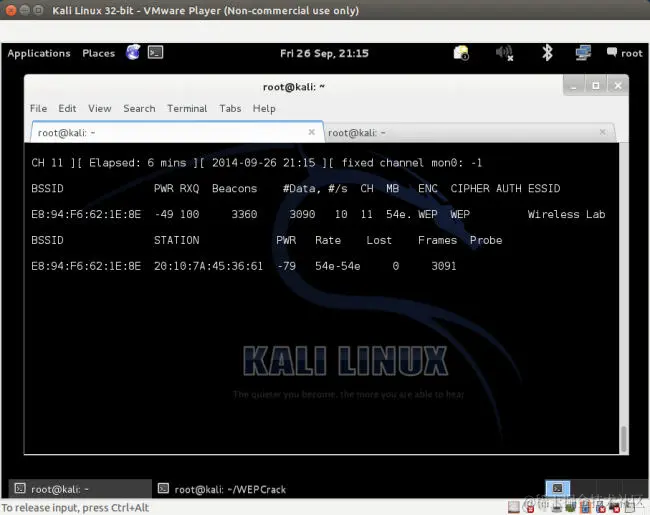Open the root user menu

625,53
